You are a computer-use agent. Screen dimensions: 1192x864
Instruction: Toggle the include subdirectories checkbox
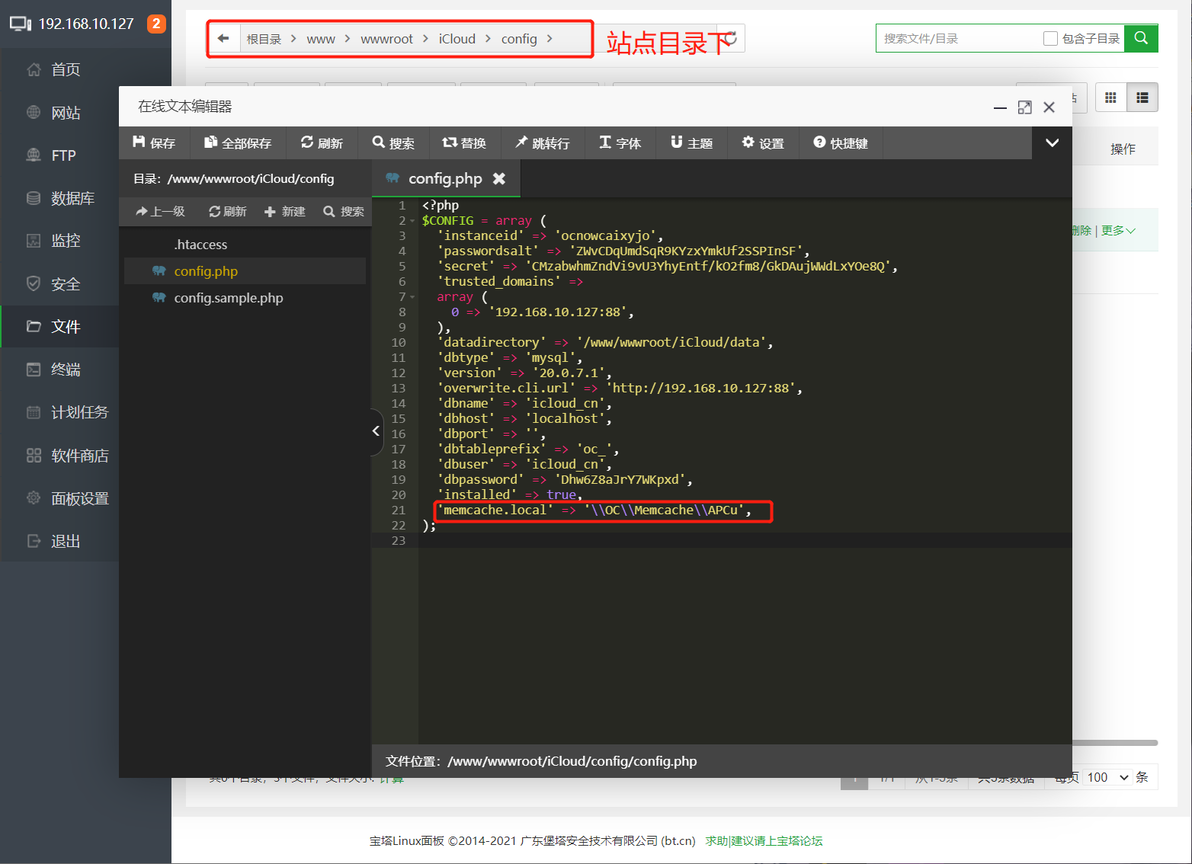click(1051, 39)
